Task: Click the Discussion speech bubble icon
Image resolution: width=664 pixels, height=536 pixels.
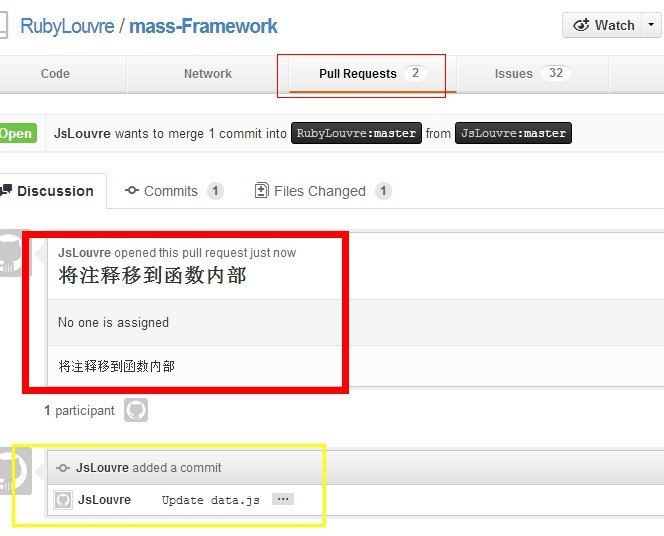Action: 6,190
